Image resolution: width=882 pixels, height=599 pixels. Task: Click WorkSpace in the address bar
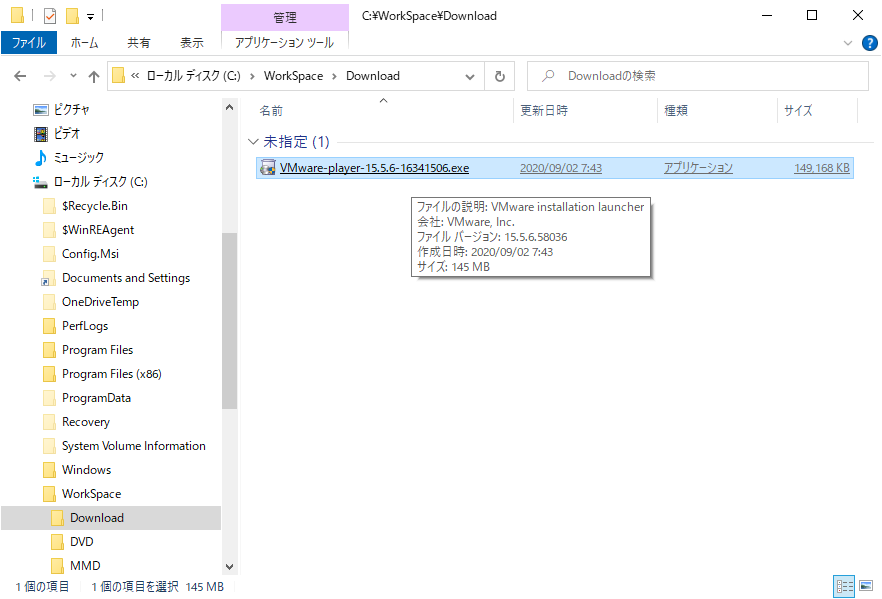(x=294, y=76)
